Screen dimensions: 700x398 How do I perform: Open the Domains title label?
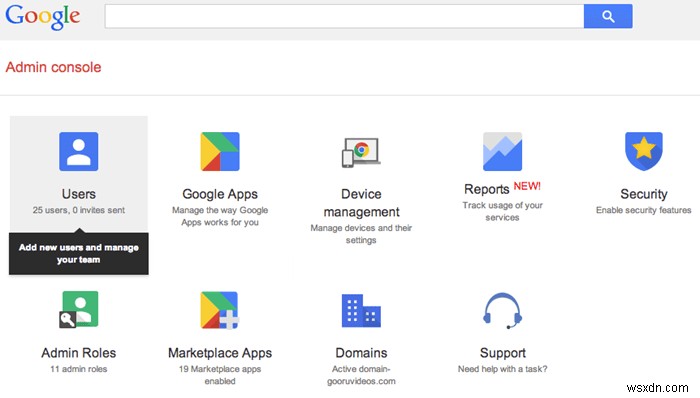click(x=361, y=353)
